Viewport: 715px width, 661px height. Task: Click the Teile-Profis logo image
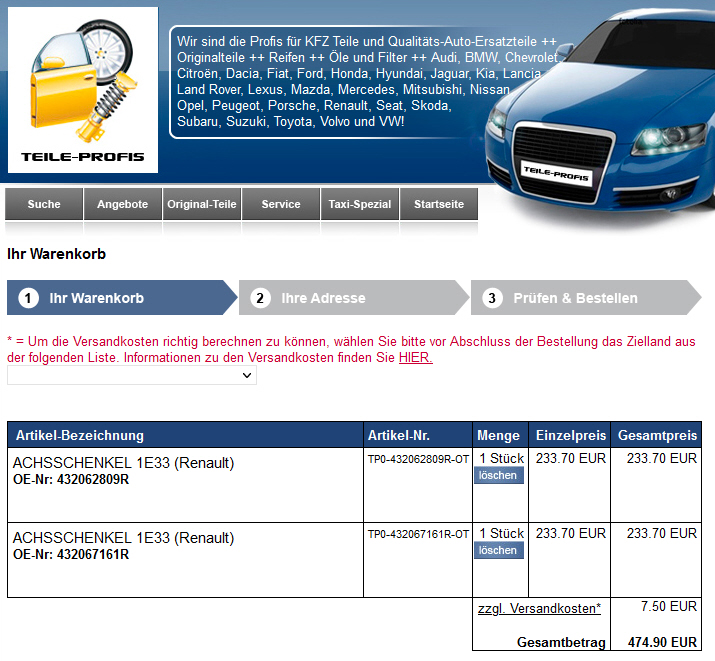pos(83,90)
